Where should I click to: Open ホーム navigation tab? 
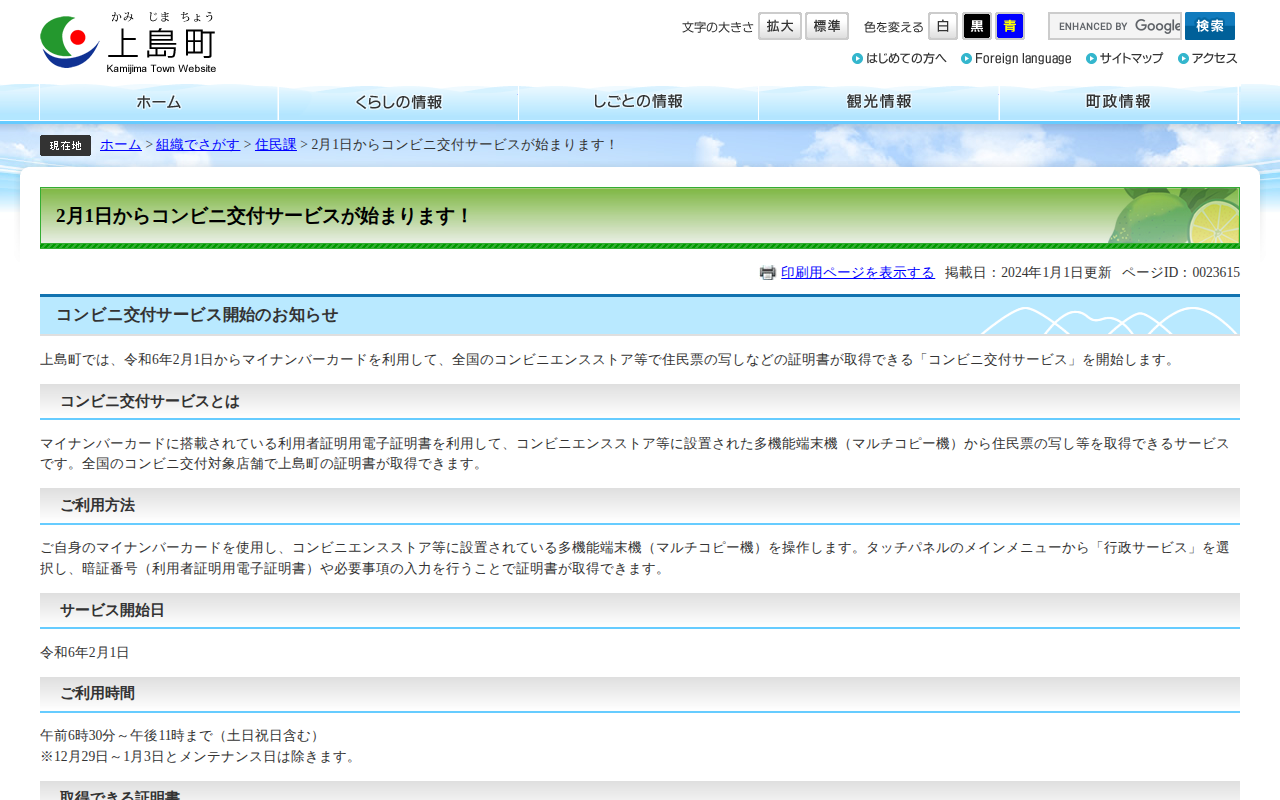159,102
